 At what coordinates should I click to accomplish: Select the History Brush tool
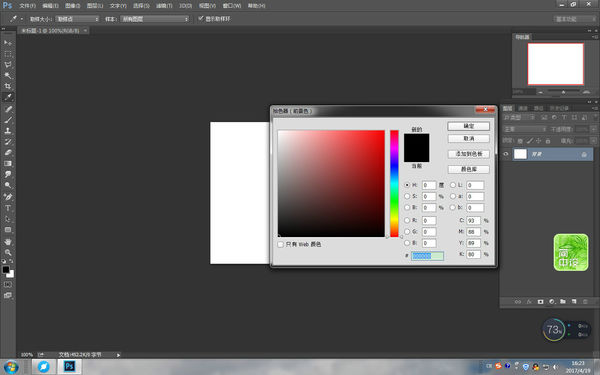click(x=8, y=142)
